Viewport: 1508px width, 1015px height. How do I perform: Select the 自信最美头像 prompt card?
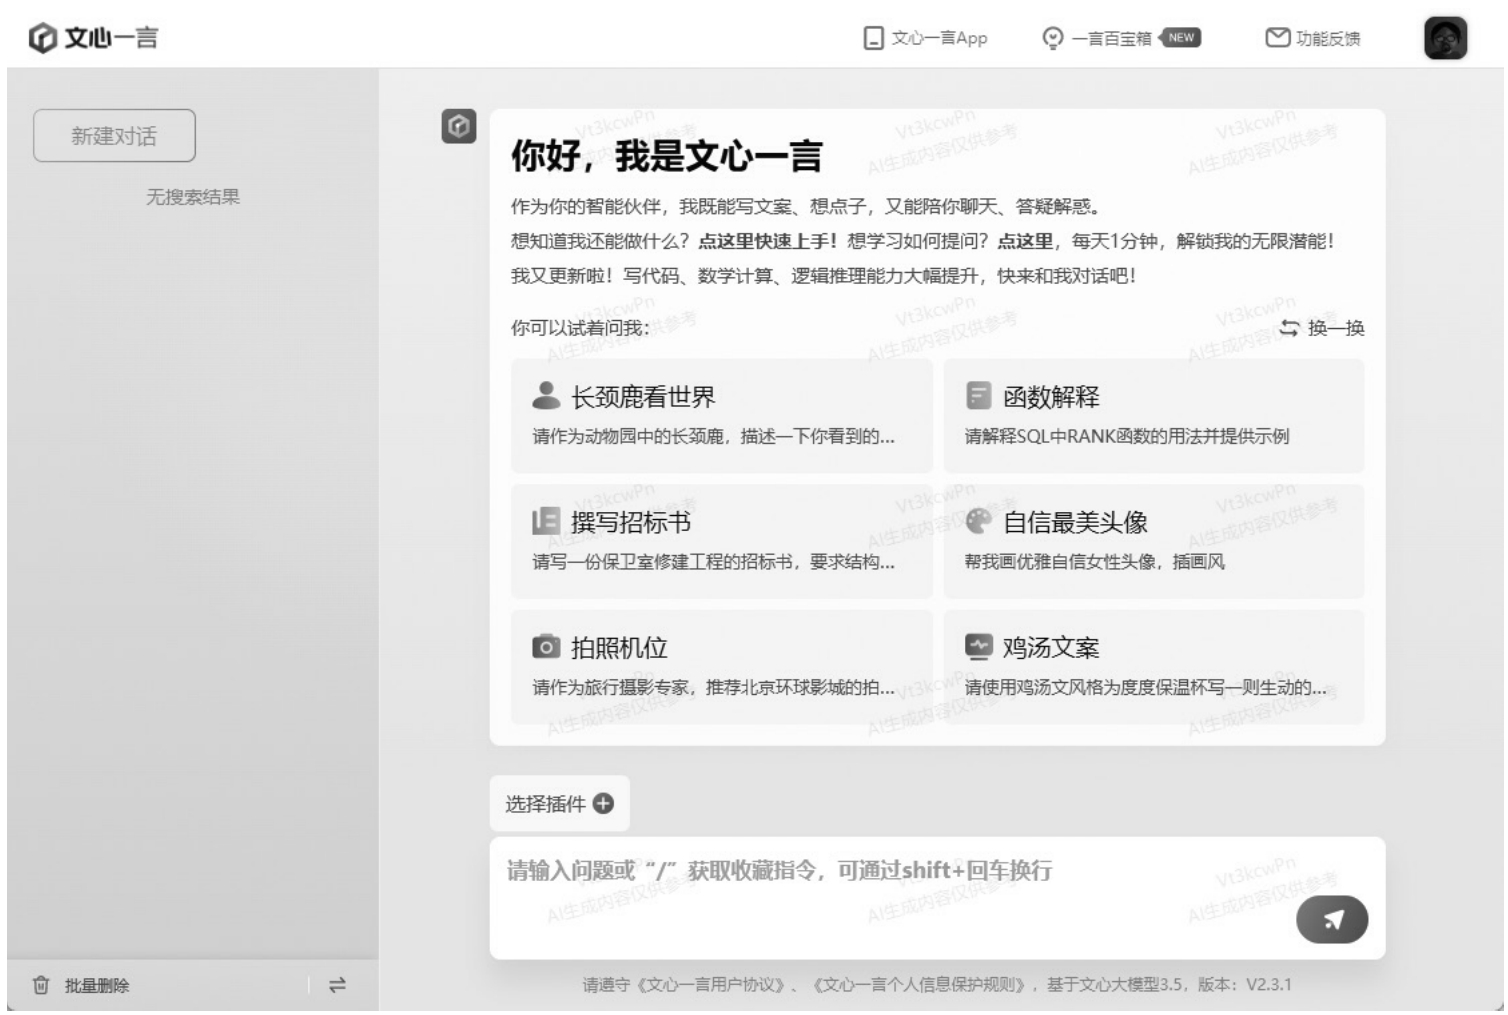[x=1154, y=541]
